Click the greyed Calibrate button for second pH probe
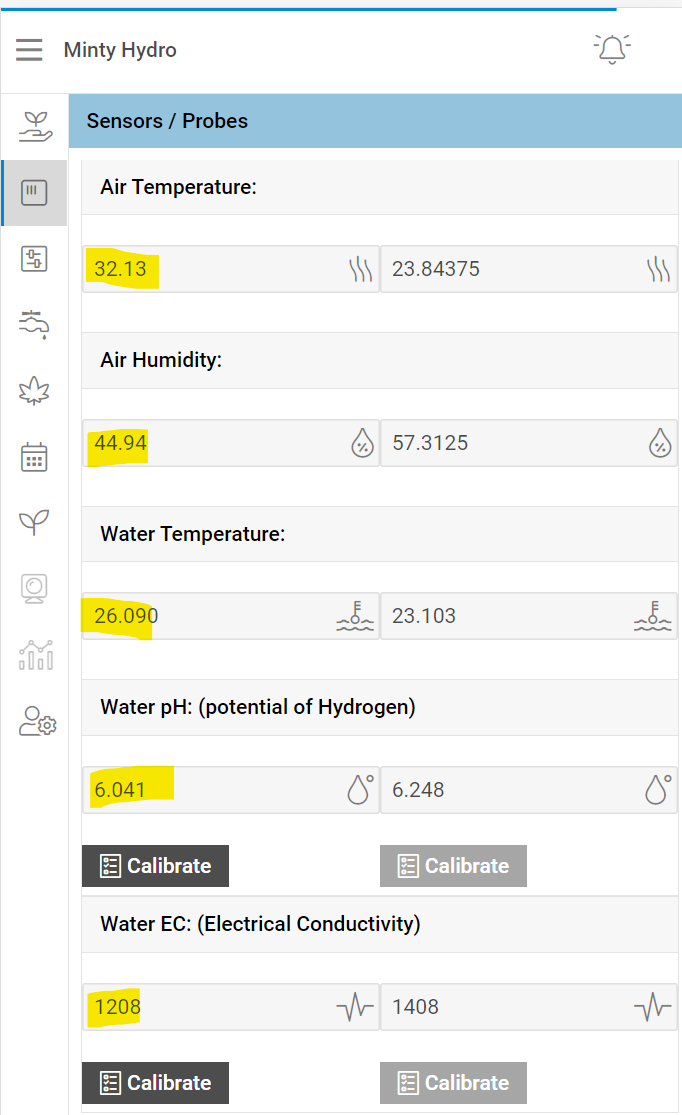The height and width of the screenshot is (1115, 682). 453,866
